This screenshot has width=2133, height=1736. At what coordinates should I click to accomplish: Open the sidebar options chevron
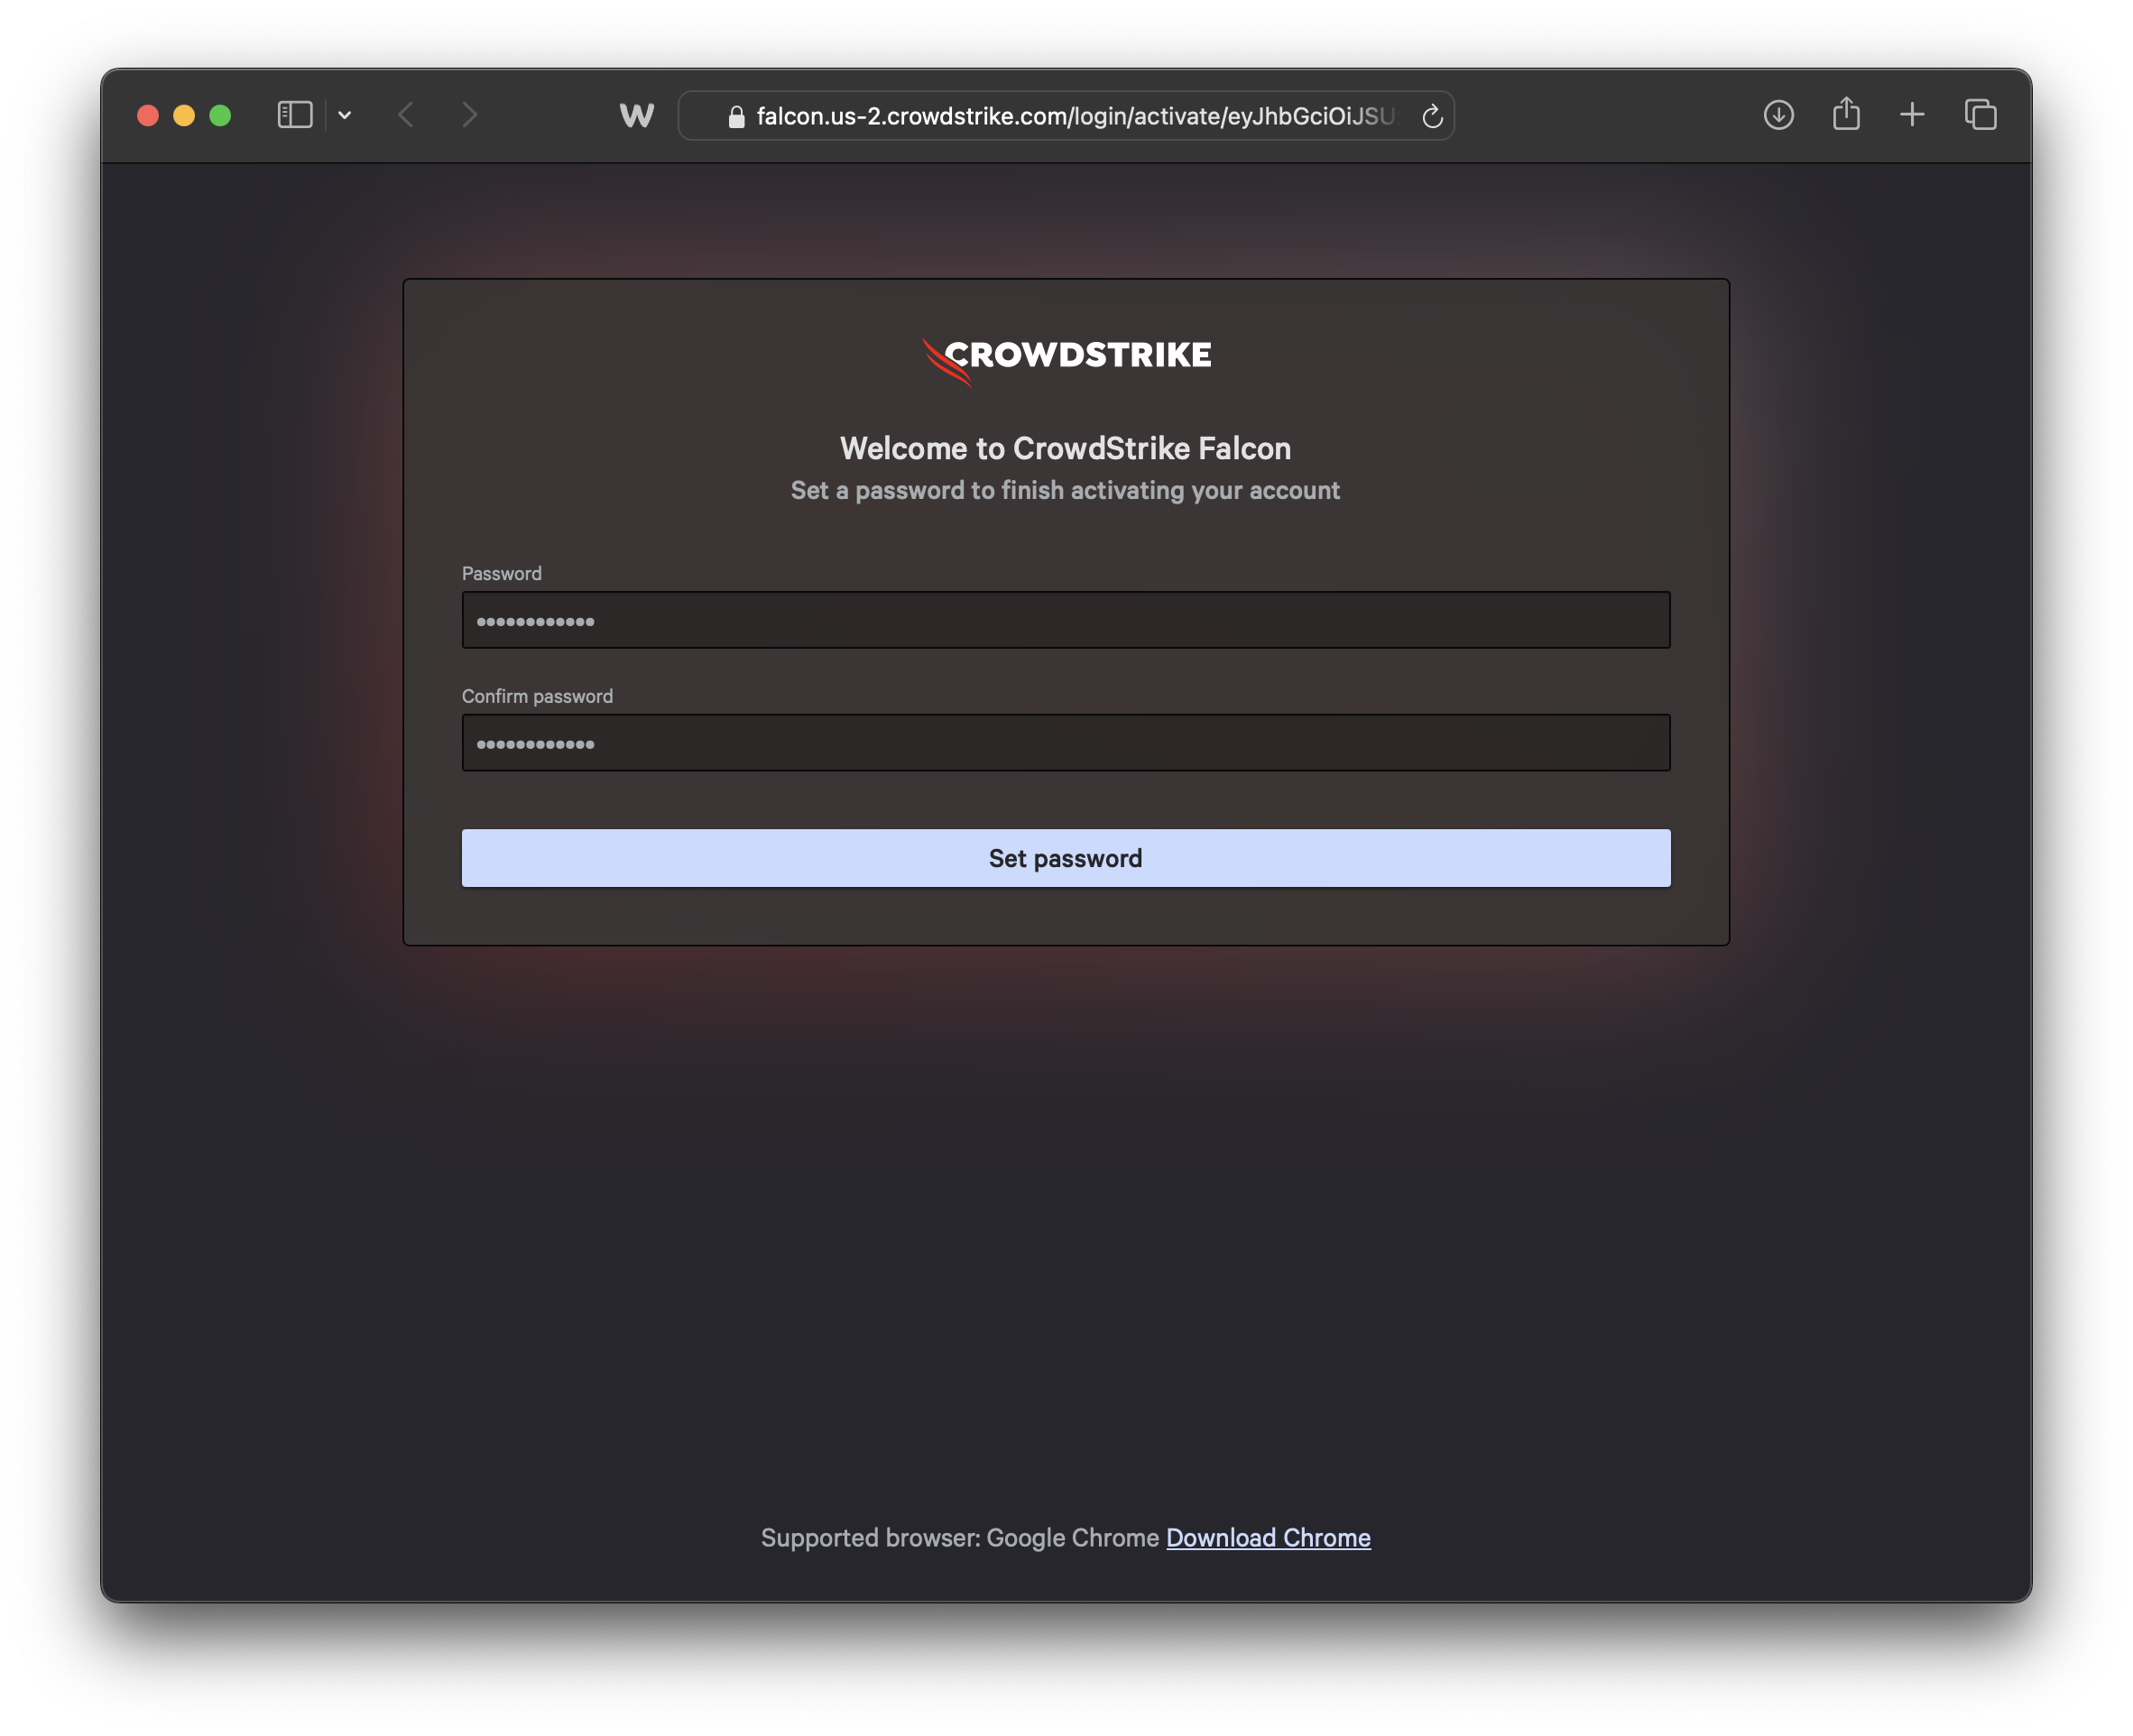click(x=345, y=115)
